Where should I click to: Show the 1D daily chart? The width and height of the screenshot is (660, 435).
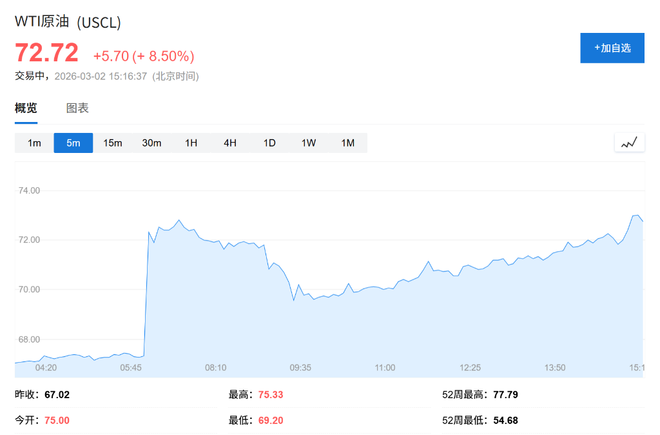(x=269, y=143)
